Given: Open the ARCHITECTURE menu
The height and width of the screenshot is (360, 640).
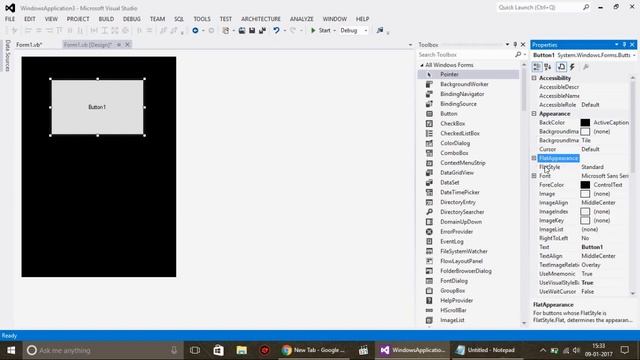Looking at the screenshot, I should pyautogui.click(x=261, y=19).
